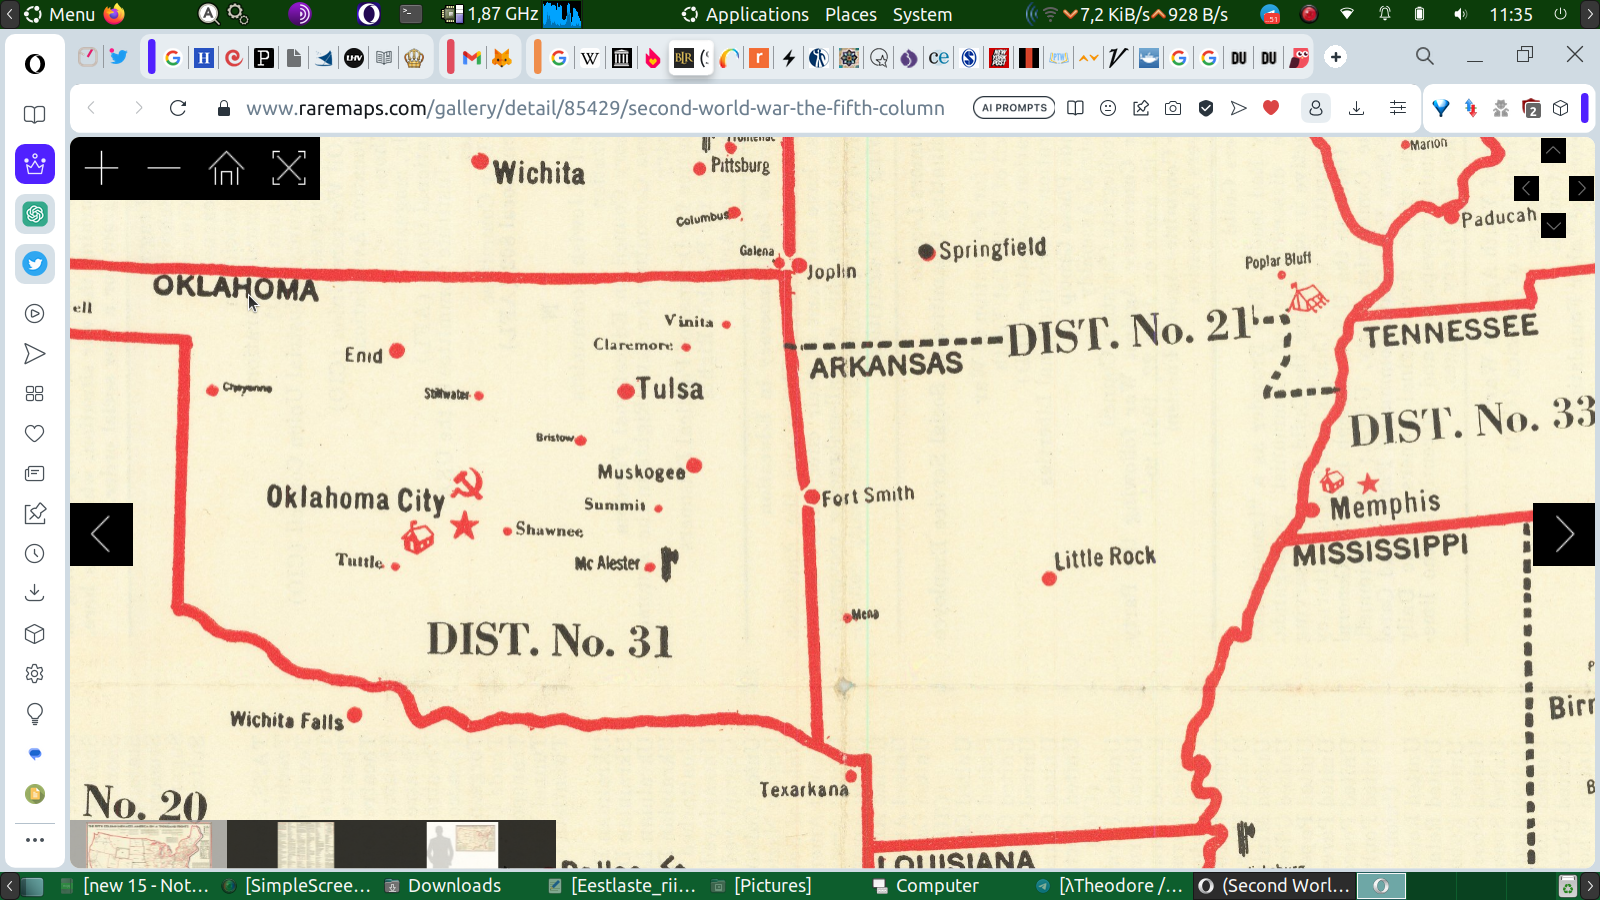Pan the map left with the small arrow

coord(1526,188)
